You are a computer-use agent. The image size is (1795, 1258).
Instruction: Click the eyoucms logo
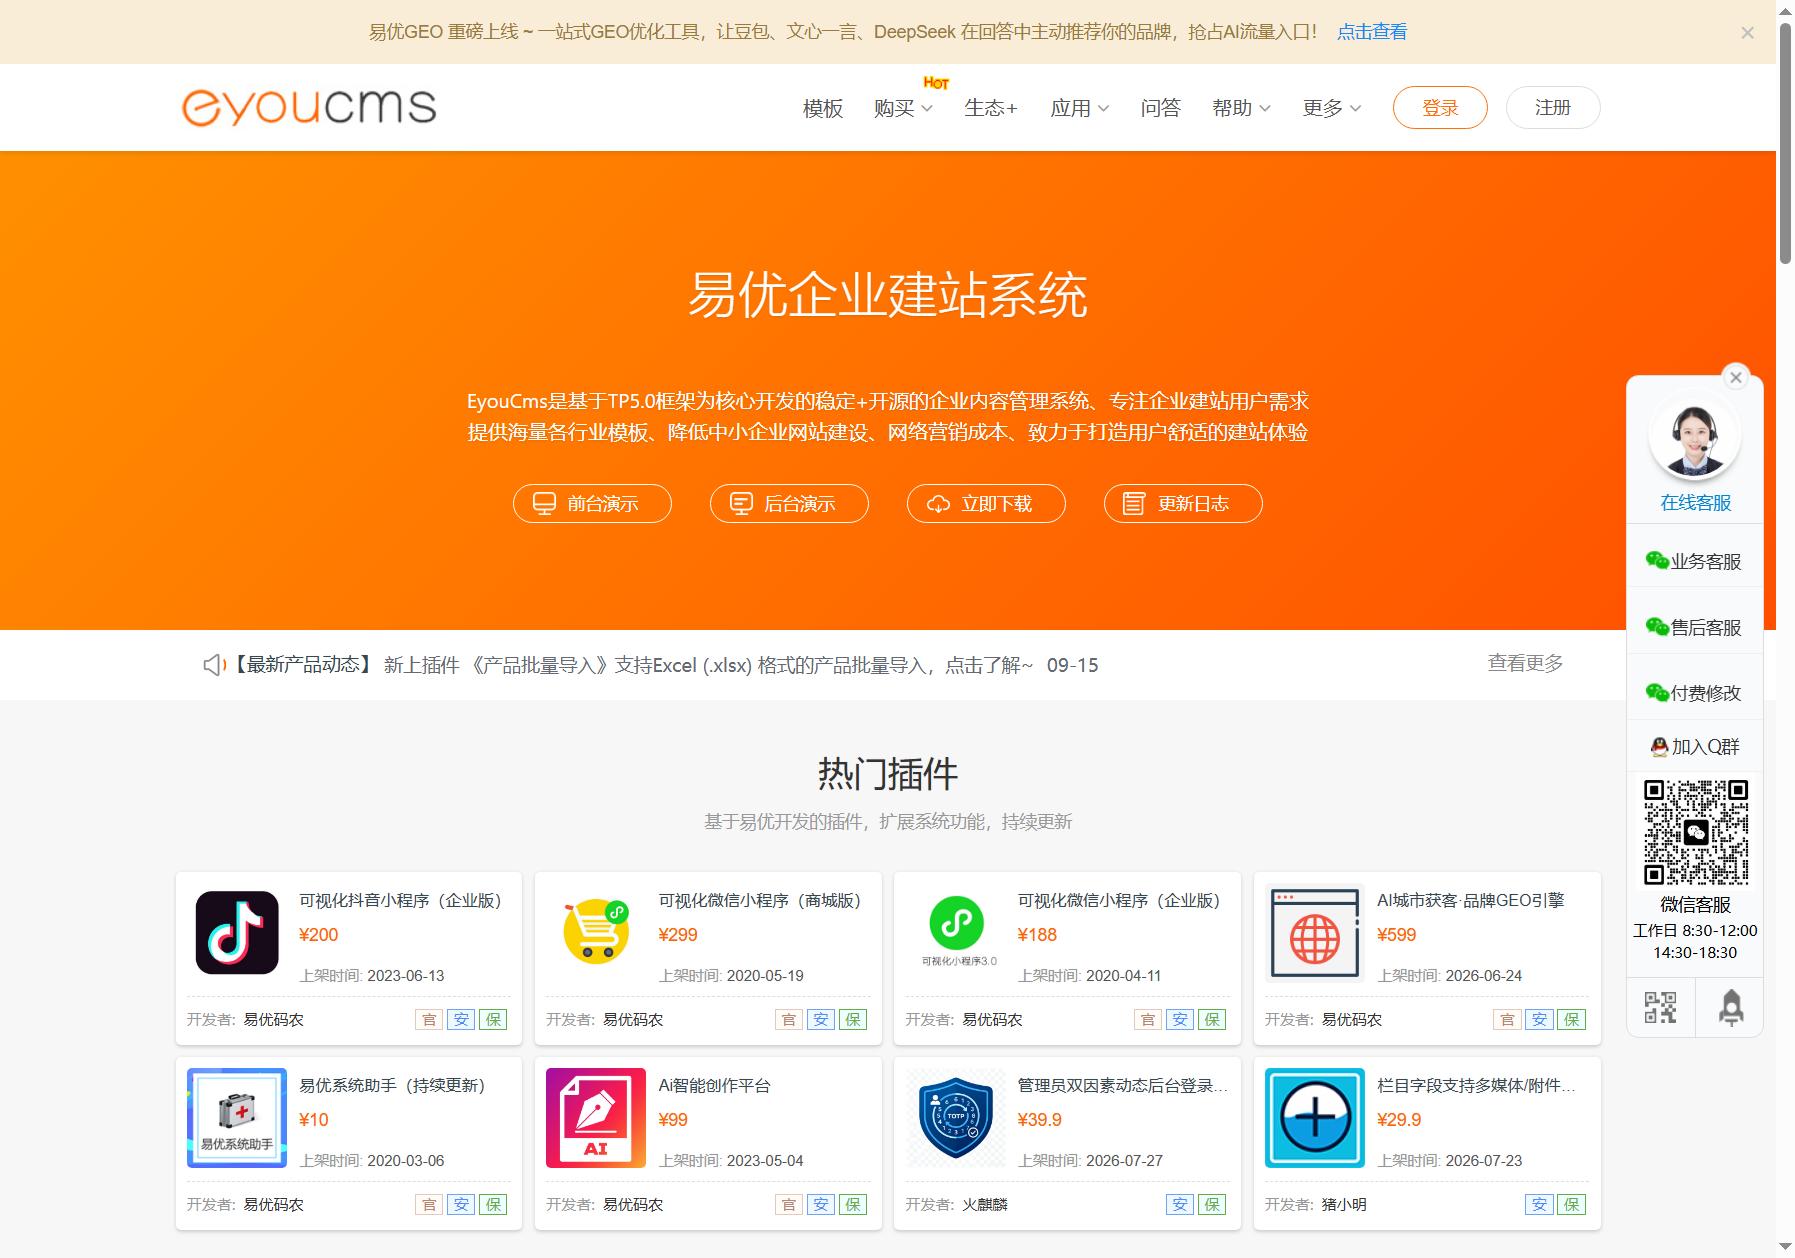pyautogui.click(x=309, y=107)
